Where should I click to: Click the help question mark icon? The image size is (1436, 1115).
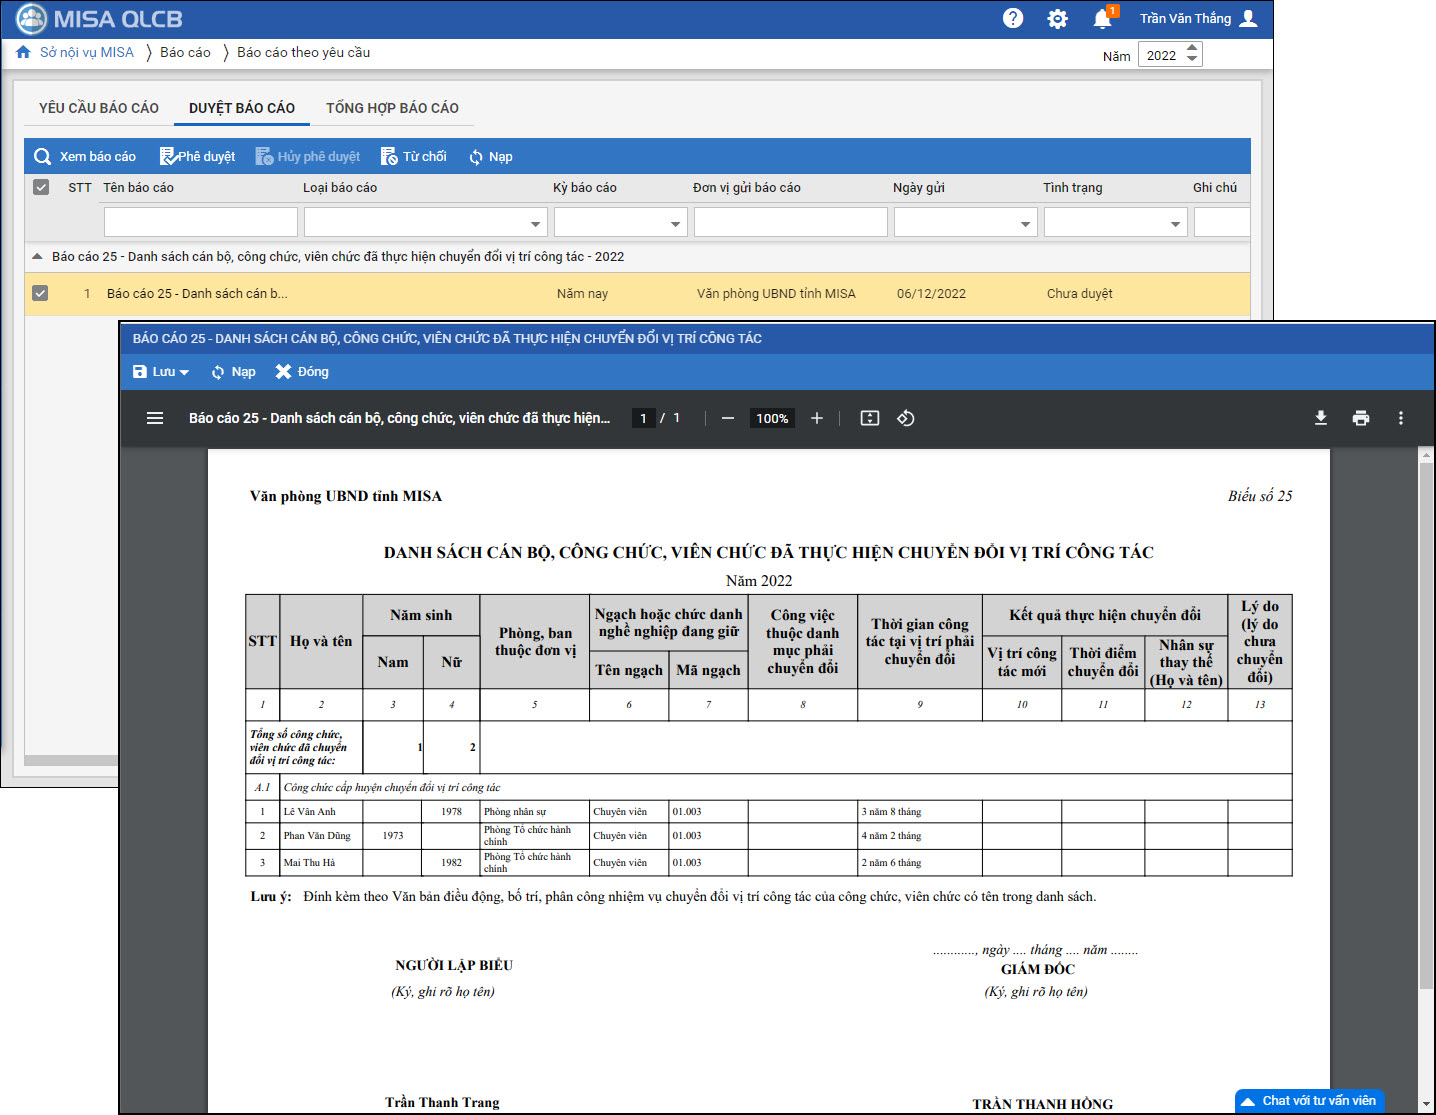coord(1013,18)
